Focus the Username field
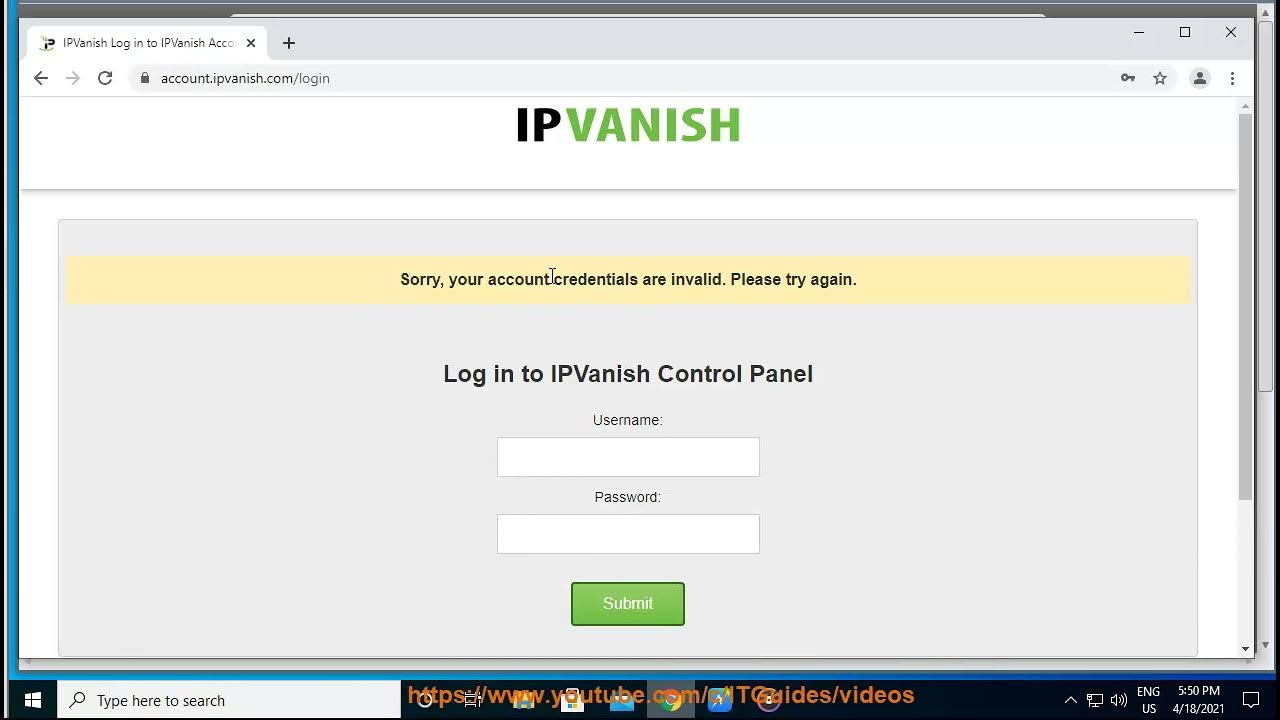The height and width of the screenshot is (720, 1280). pyautogui.click(x=628, y=457)
